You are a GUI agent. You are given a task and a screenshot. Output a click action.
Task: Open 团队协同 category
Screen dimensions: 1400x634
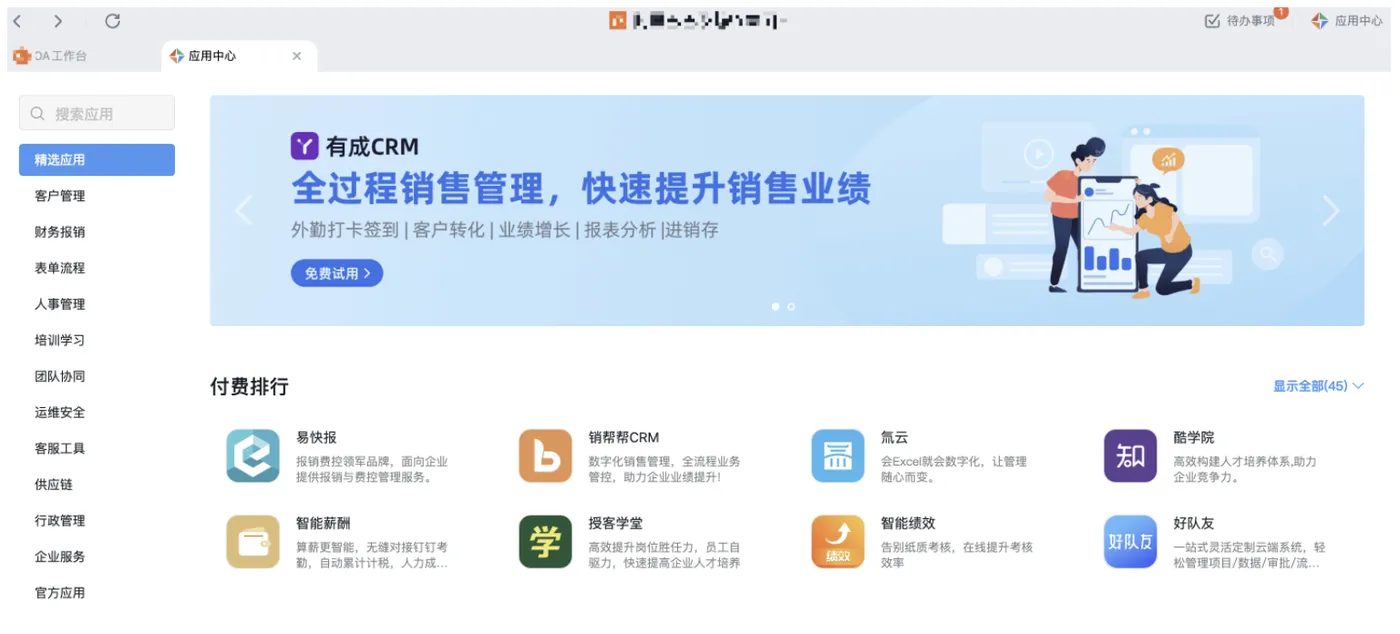click(x=60, y=376)
